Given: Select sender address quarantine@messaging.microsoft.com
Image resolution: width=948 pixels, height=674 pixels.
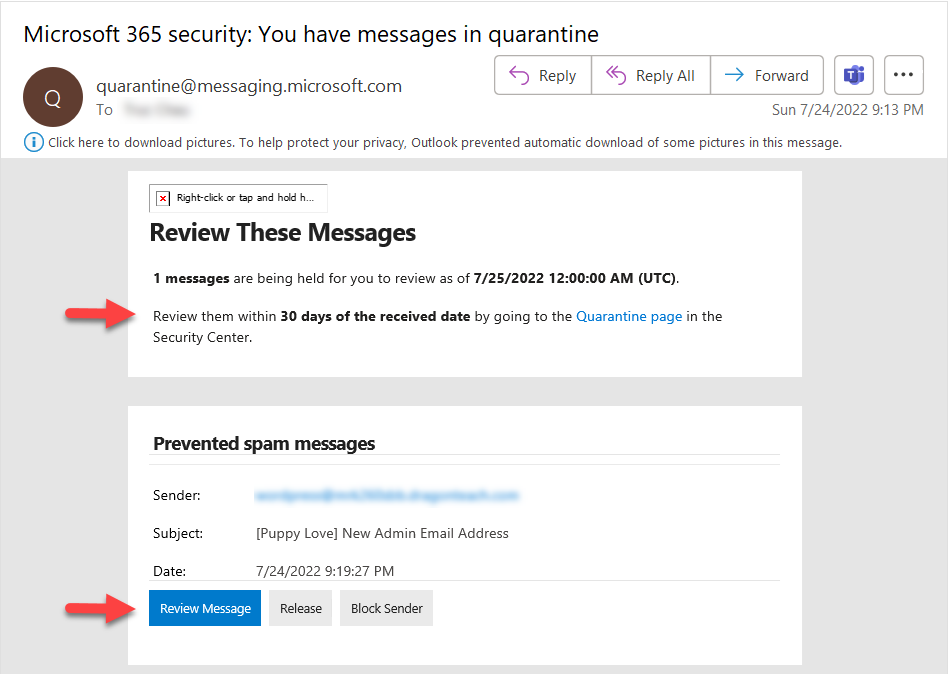Looking at the screenshot, I should (249, 86).
